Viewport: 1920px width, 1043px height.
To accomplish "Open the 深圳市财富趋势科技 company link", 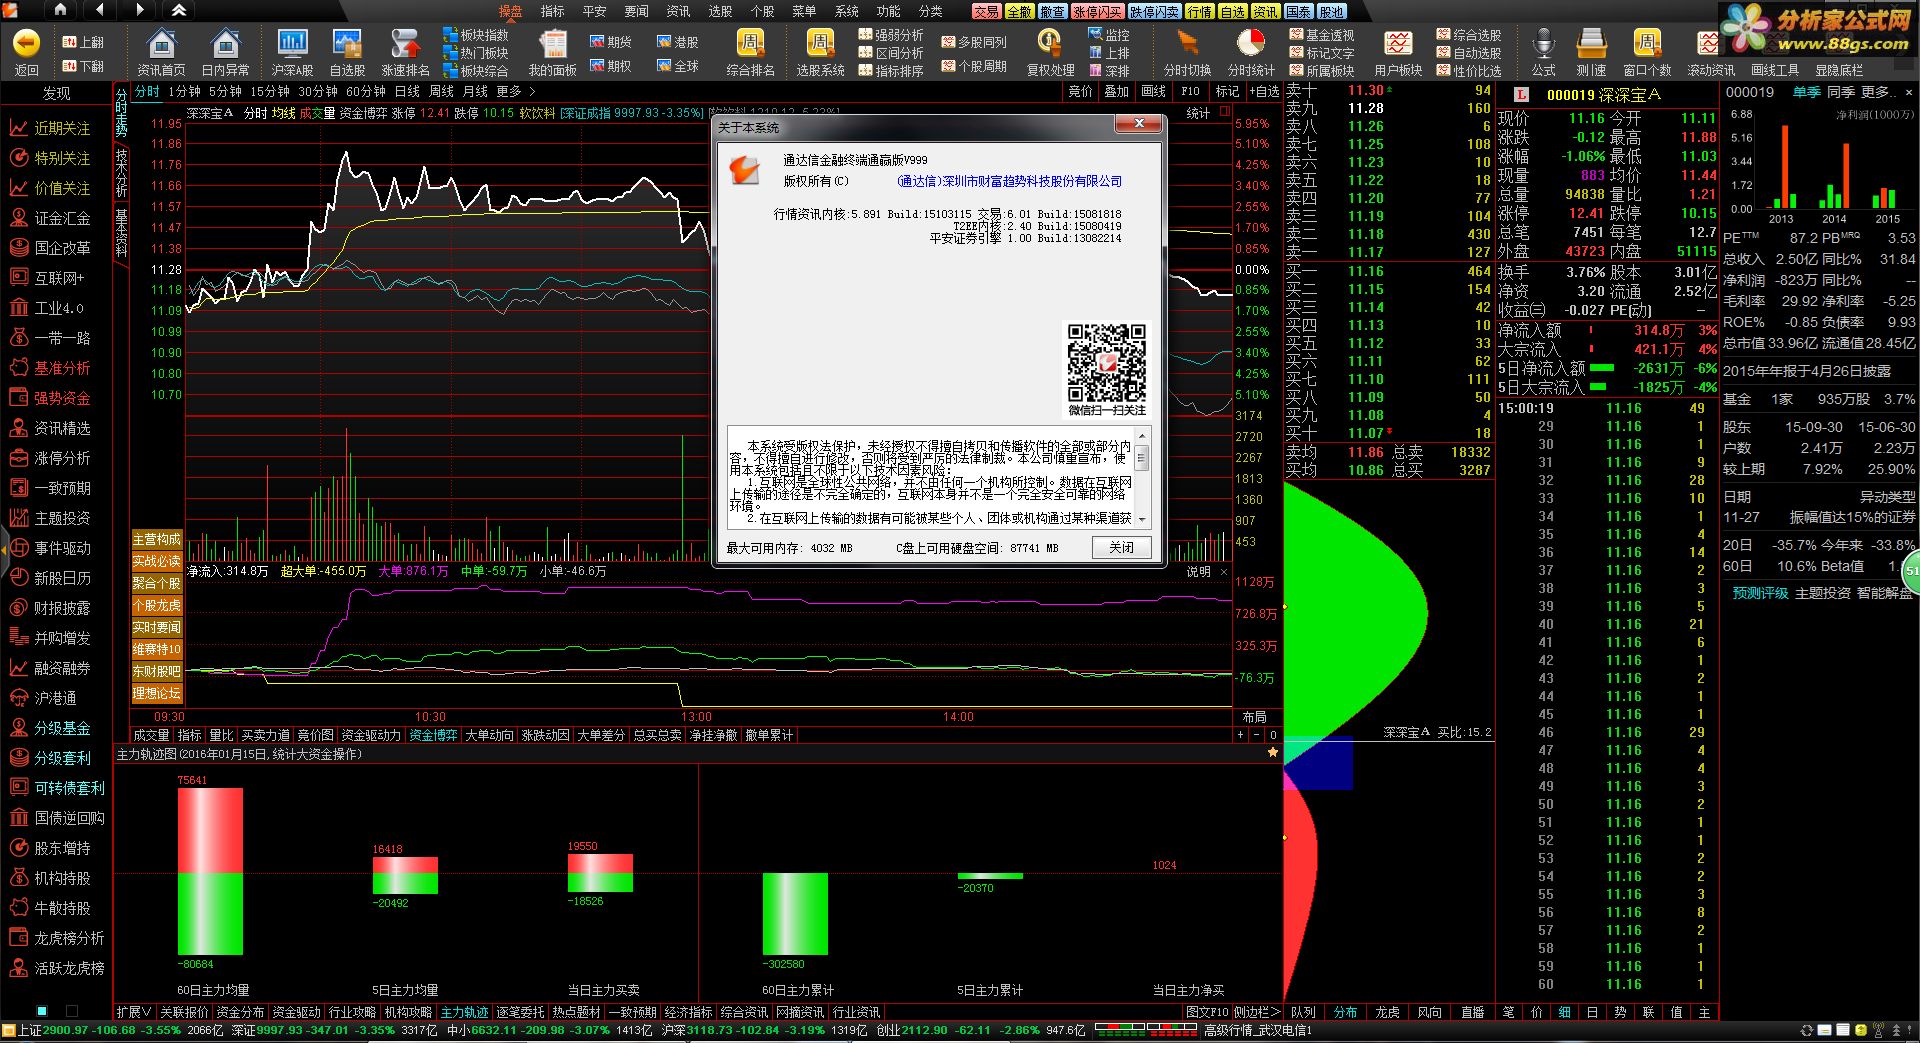I will (1009, 181).
